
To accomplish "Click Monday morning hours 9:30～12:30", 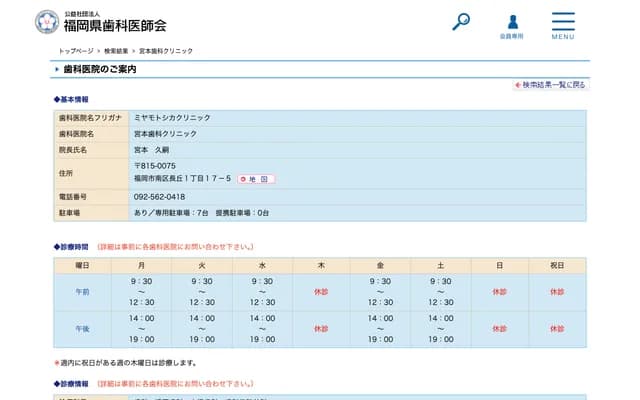I will (x=141, y=292).
